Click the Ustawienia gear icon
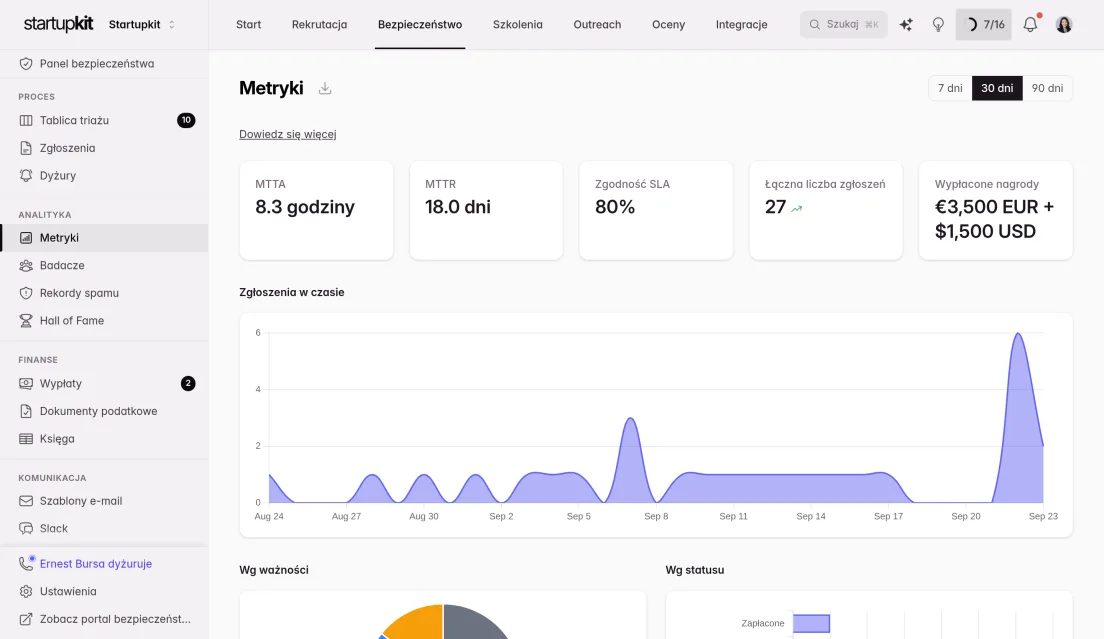The width and height of the screenshot is (1104, 639). (x=26, y=591)
